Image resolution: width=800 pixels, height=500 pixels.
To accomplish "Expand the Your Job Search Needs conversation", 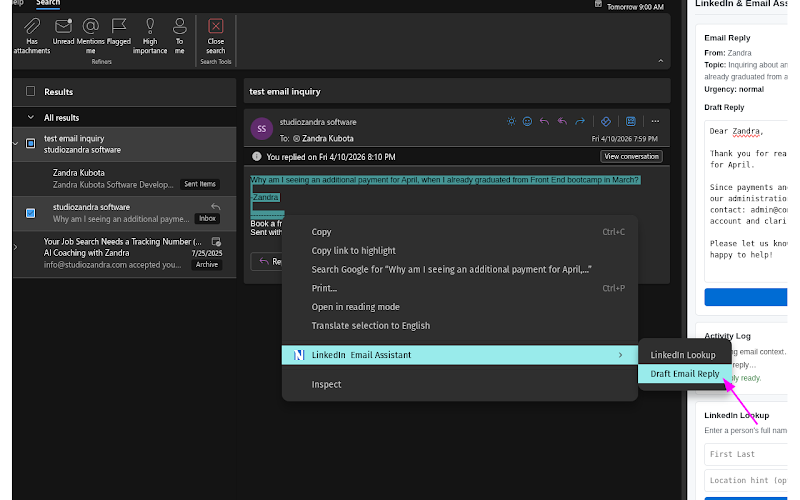I will [x=16, y=247].
